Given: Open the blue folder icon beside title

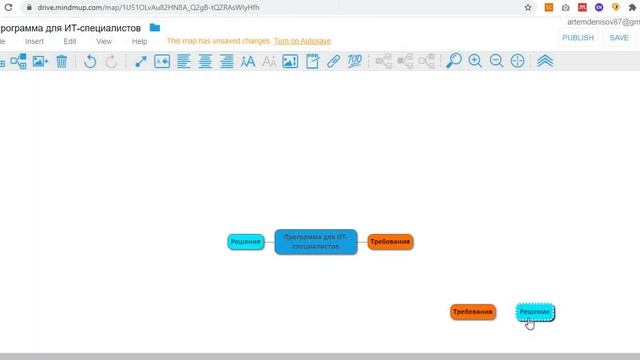Looking at the screenshot, I should pos(155,27).
